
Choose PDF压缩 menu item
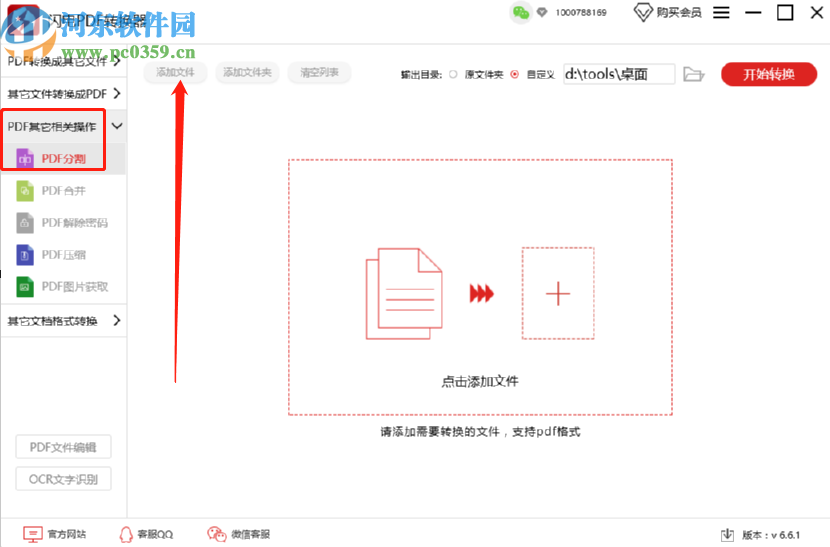point(64,255)
